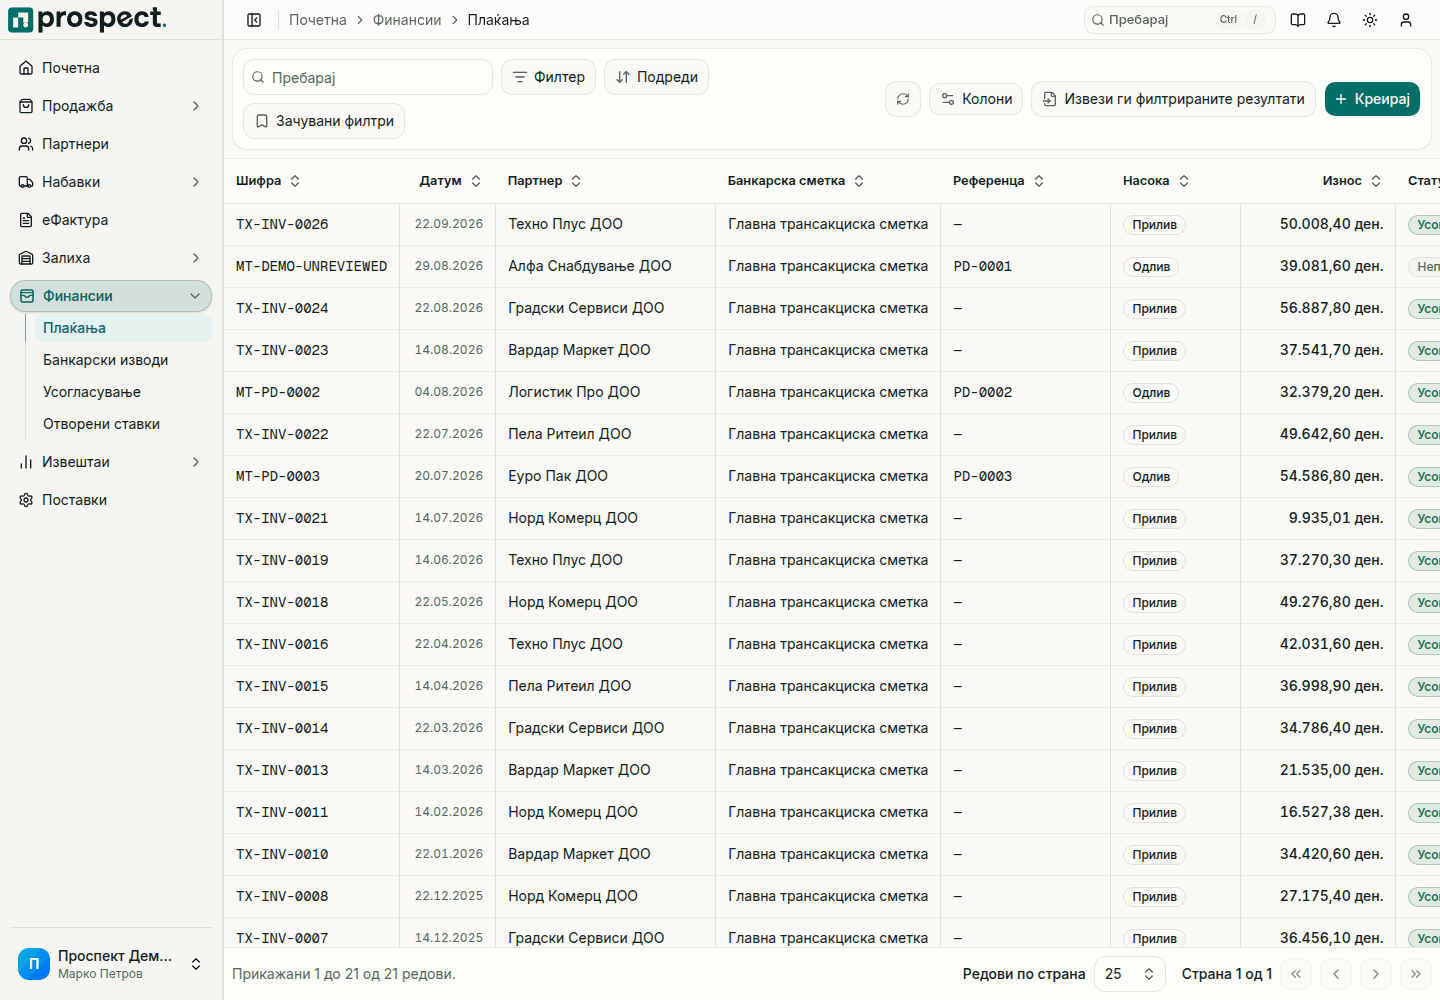The image size is (1440, 1000).
Task: Click the Почетна breadcrumb link
Action: (x=318, y=20)
